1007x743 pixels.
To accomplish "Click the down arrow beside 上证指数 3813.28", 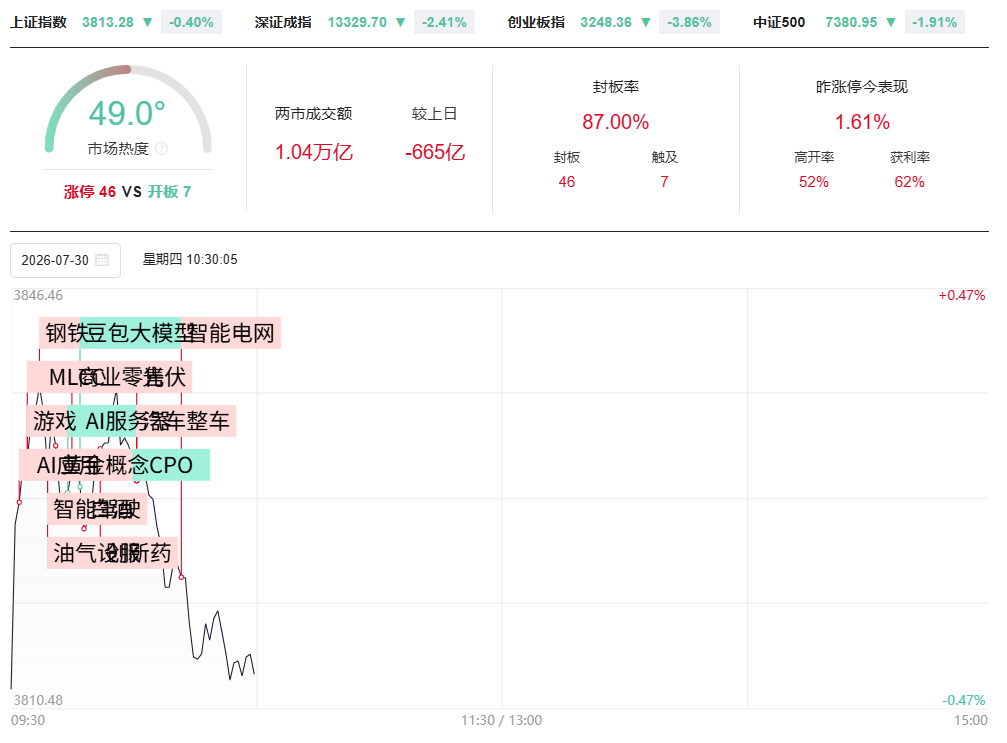I will tap(147, 22).
